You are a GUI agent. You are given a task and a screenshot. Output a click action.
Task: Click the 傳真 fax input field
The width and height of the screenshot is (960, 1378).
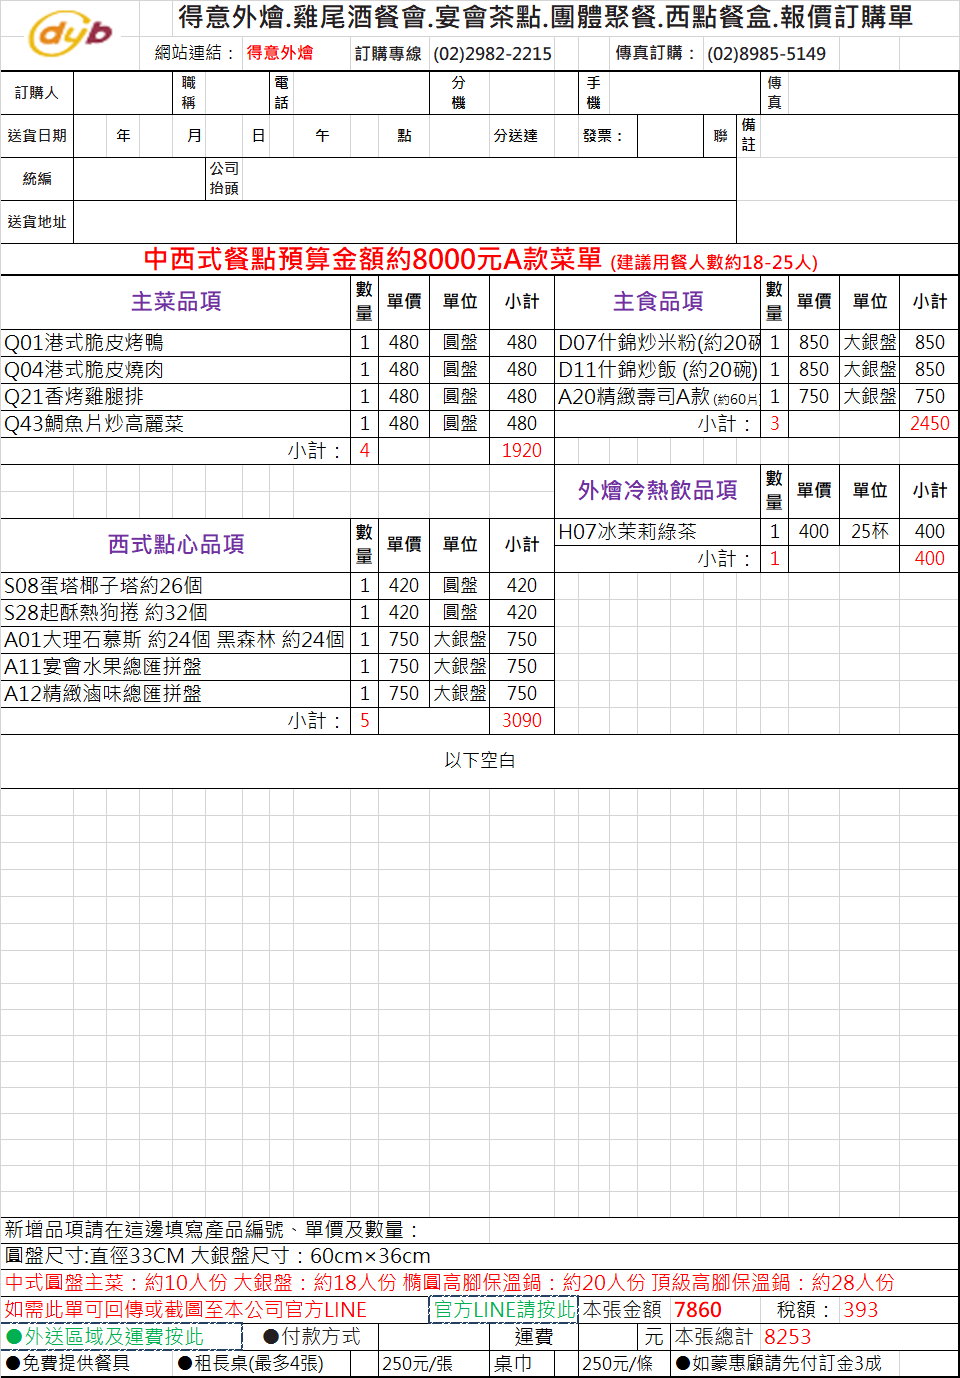872,93
